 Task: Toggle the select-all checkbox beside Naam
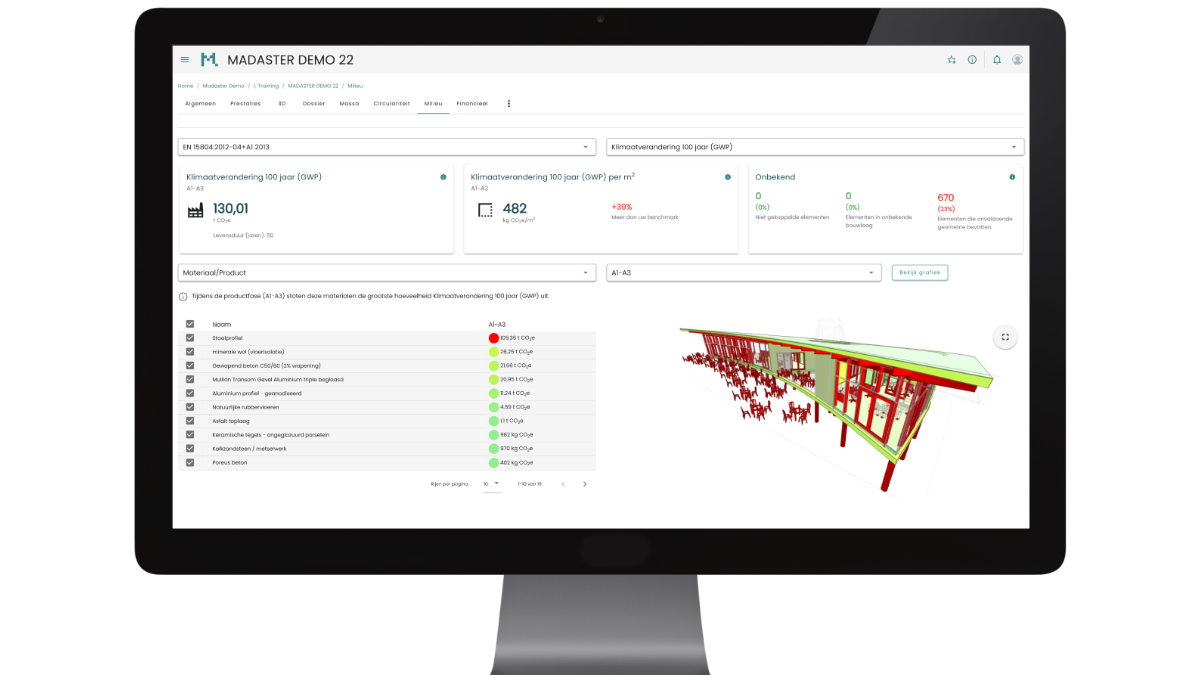pyautogui.click(x=190, y=324)
